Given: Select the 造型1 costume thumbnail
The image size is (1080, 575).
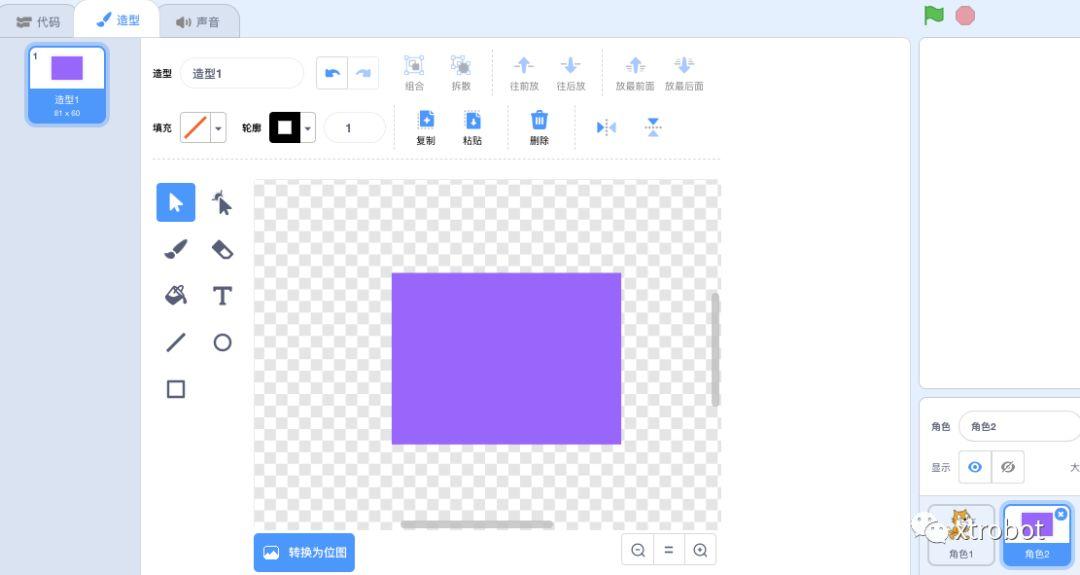Looking at the screenshot, I should tap(67, 84).
